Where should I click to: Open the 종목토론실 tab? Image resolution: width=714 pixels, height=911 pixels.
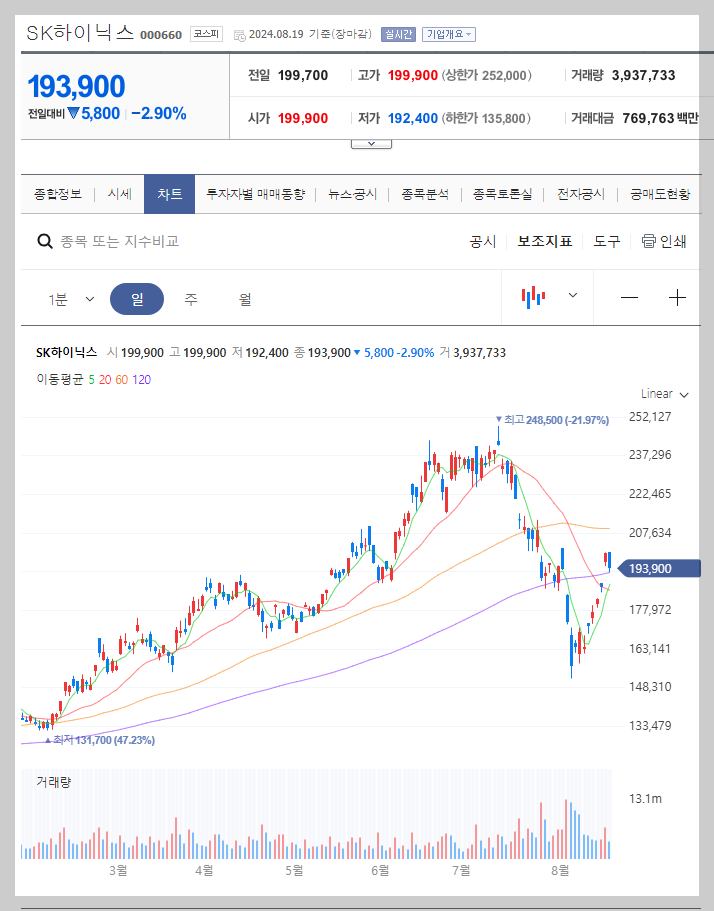tap(501, 195)
